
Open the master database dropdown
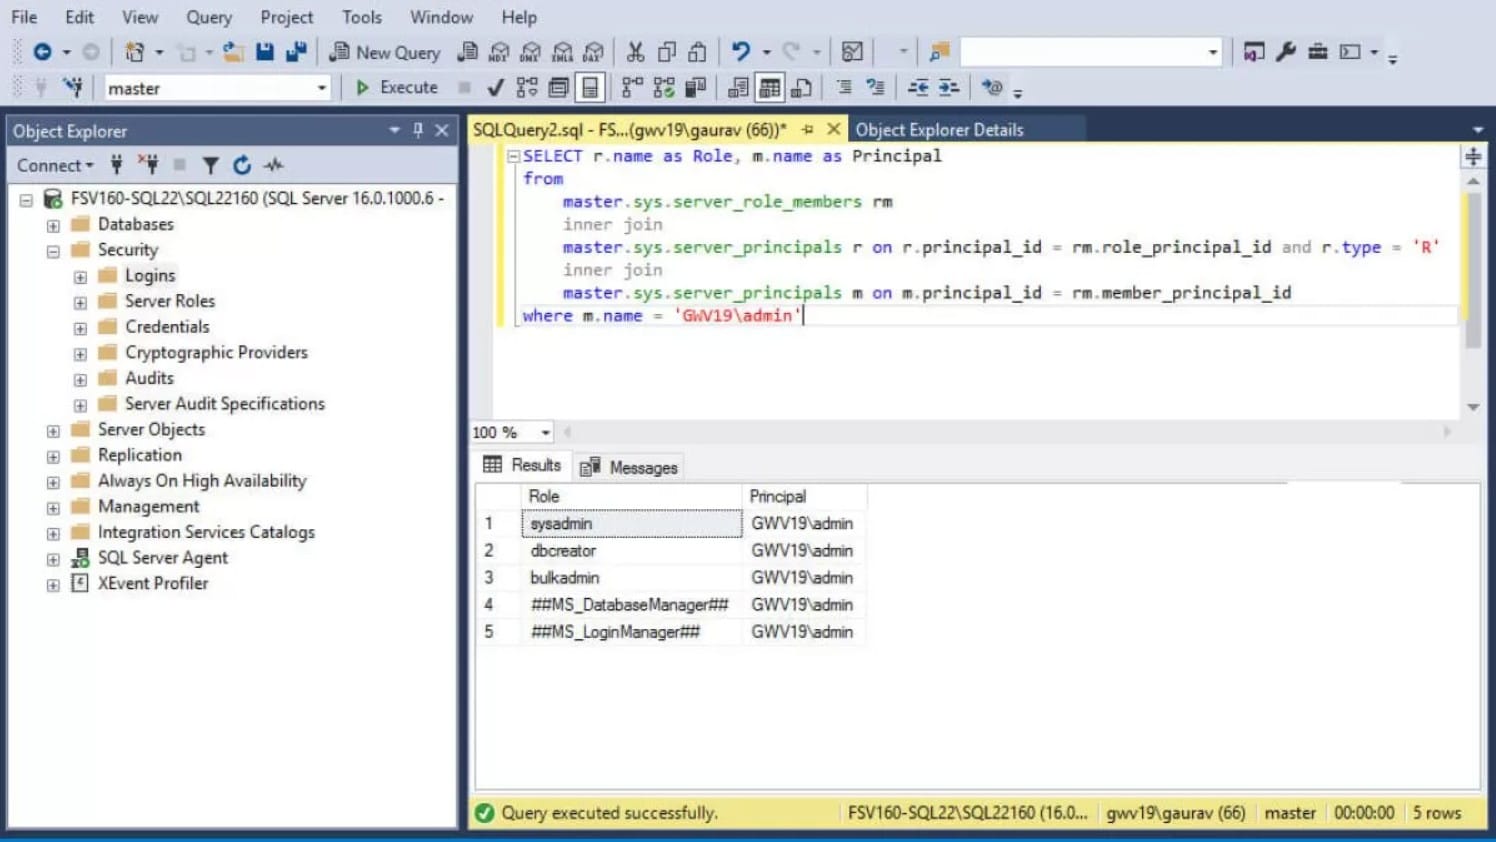[322, 88]
